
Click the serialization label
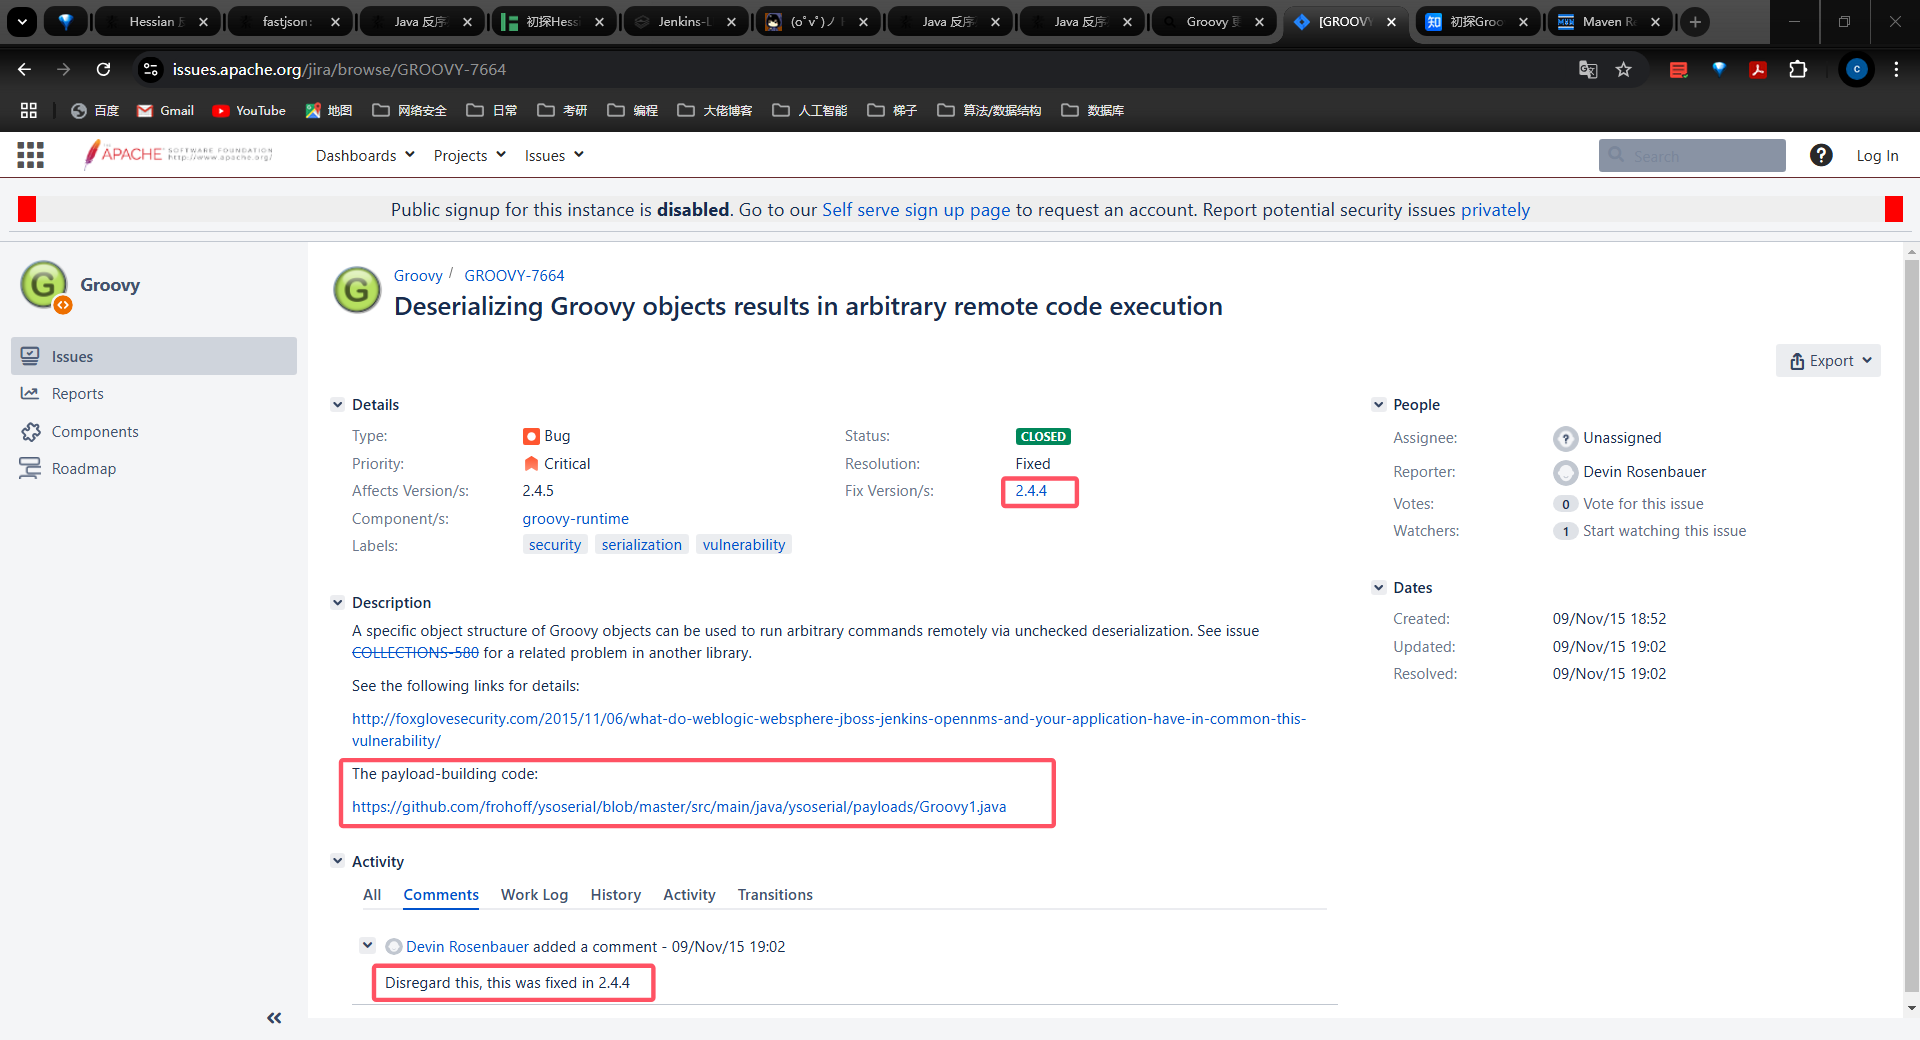642,545
